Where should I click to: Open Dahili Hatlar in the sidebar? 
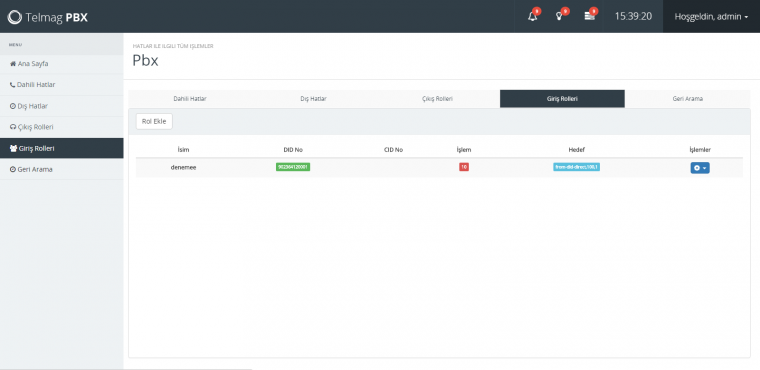pos(62,84)
